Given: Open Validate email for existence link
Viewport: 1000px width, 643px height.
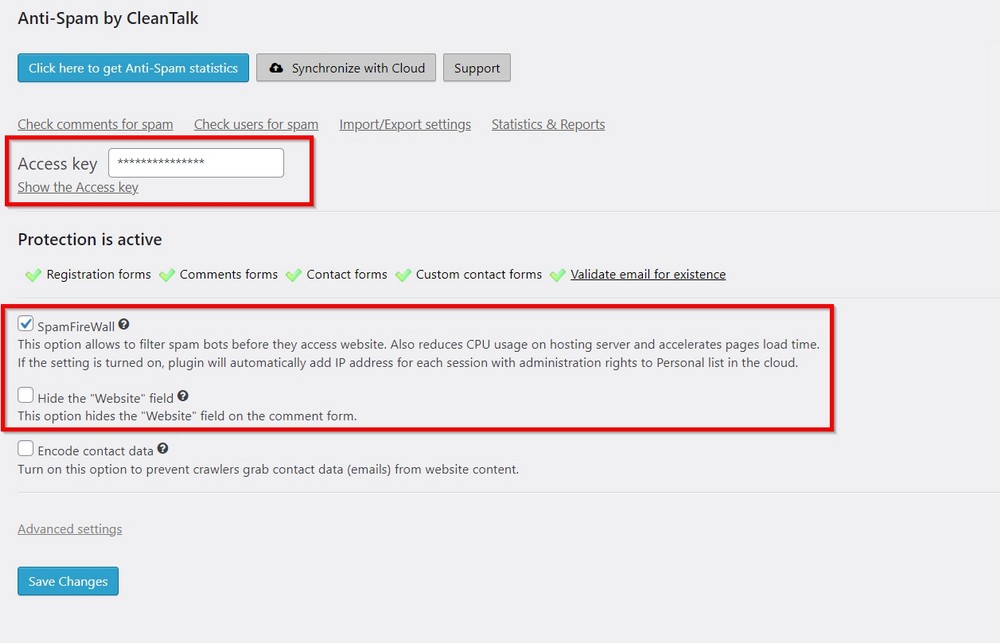Looking at the screenshot, I should click(x=648, y=274).
